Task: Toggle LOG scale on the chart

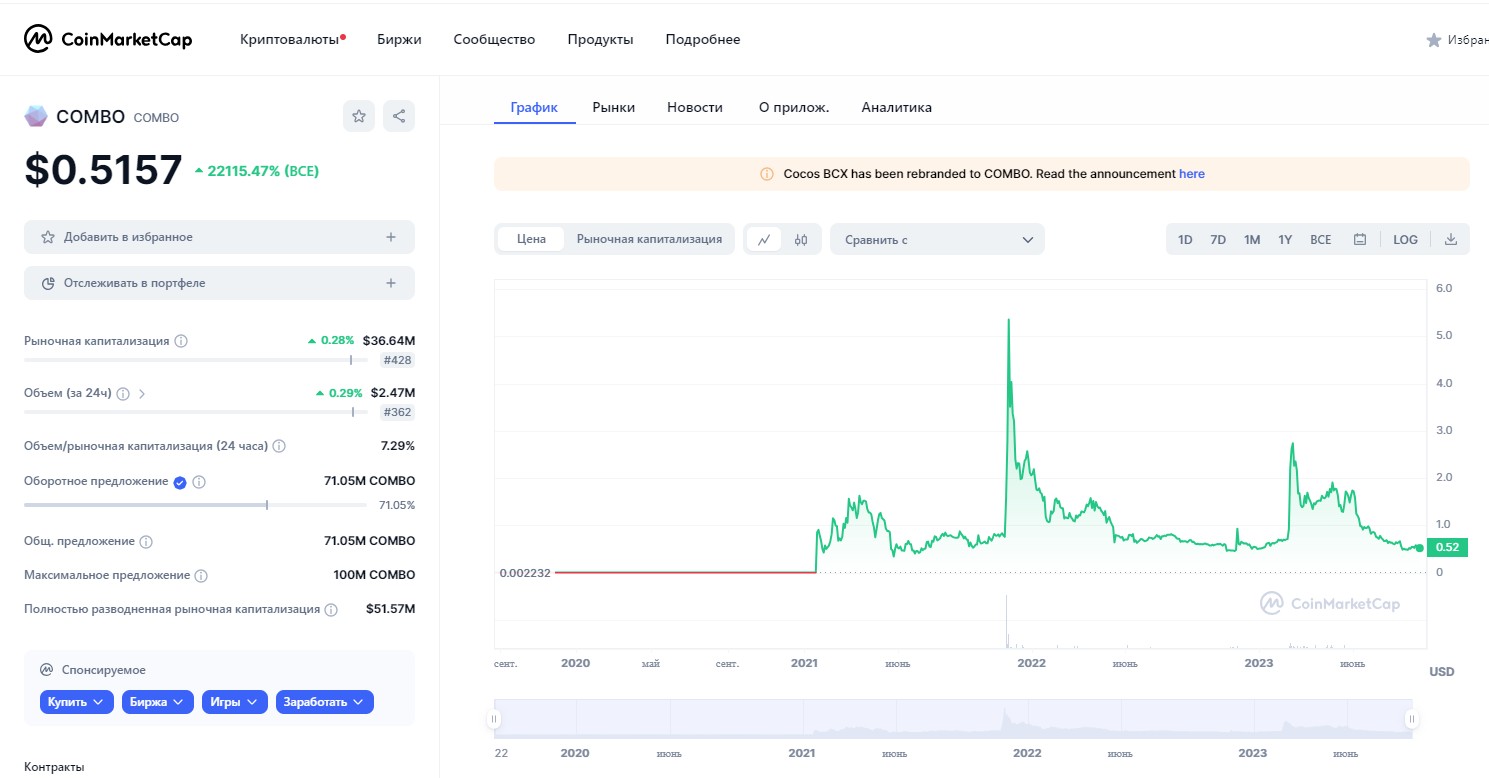Action: pos(1405,240)
